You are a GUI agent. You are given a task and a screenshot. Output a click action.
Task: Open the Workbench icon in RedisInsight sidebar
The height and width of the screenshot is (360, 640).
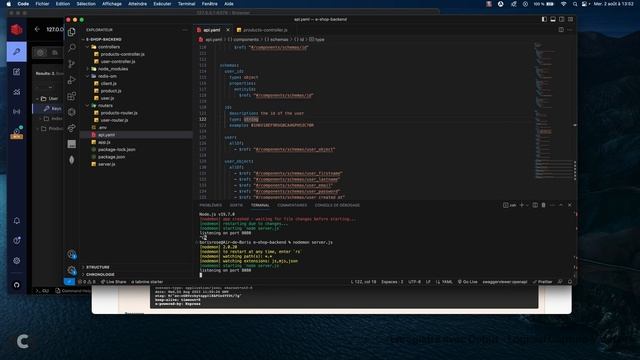(x=16, y=72)
